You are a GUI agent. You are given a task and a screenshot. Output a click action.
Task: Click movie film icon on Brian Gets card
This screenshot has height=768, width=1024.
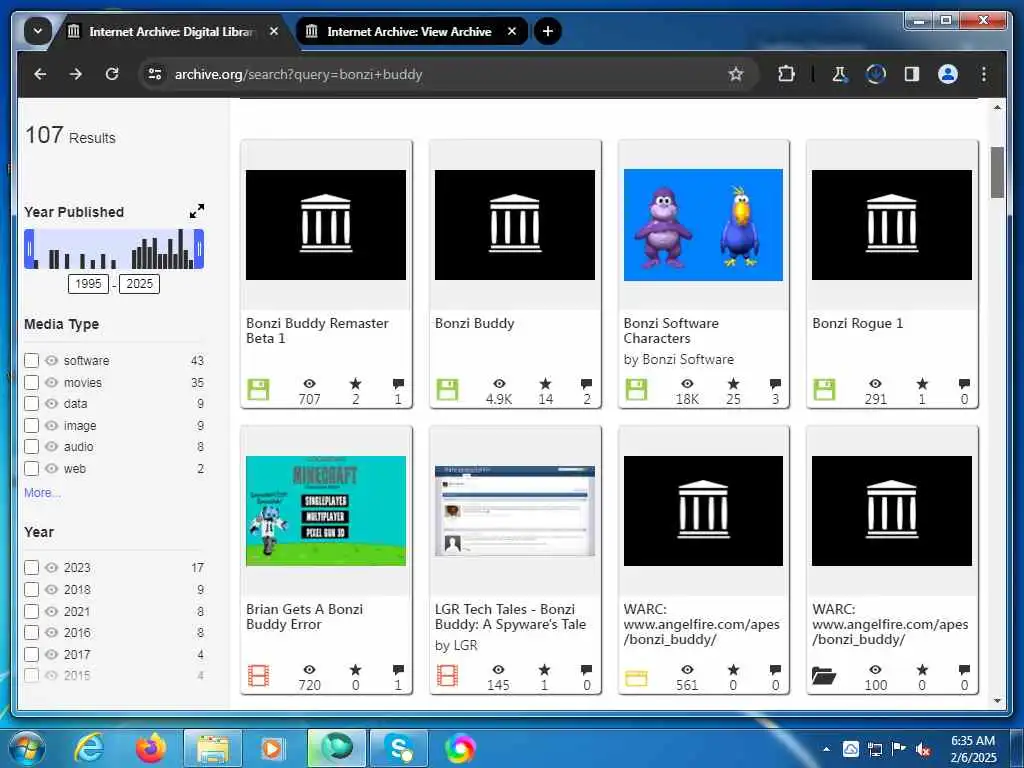tap(259, 676)
